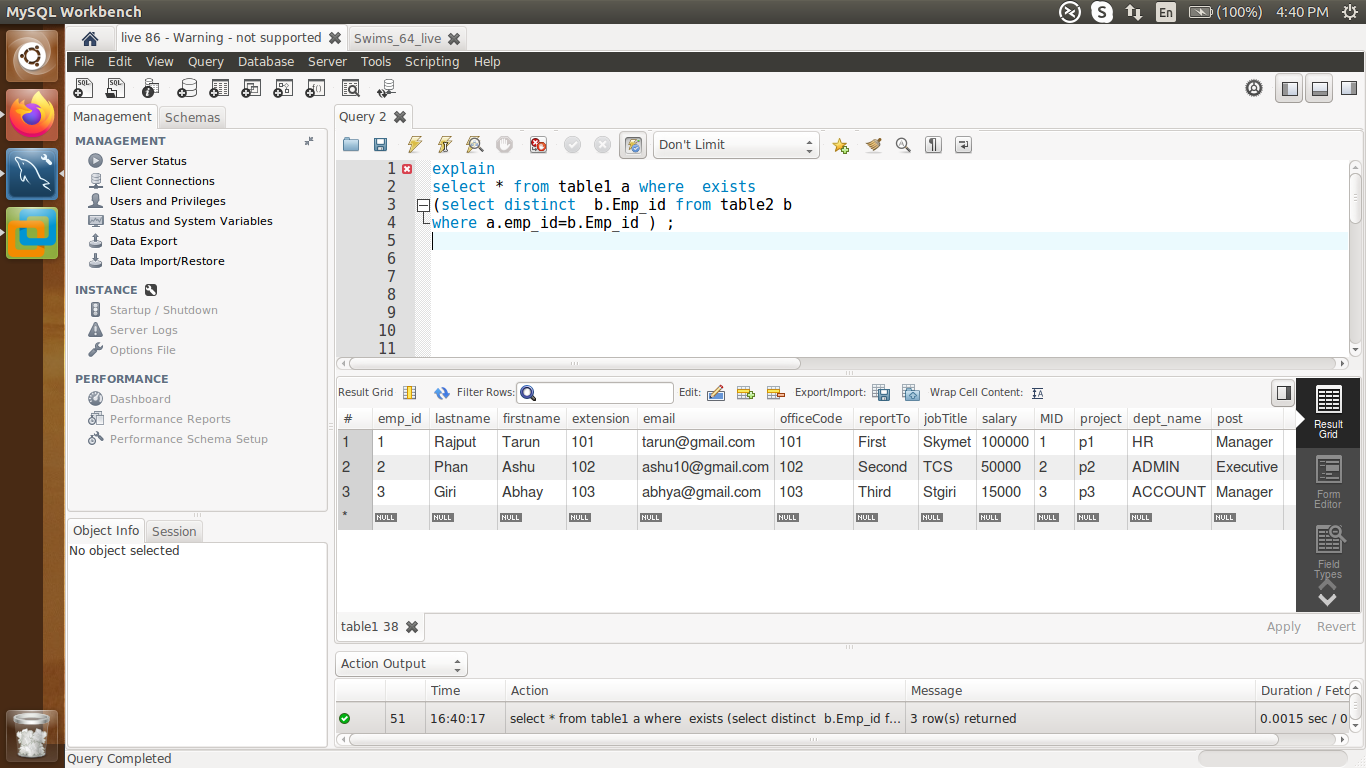Toggle word wrapping in editor

[963, 145]
